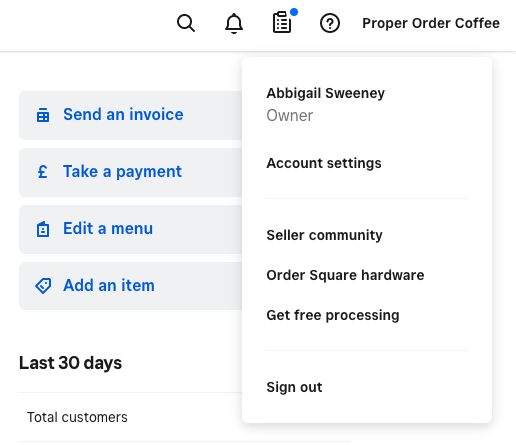Click the Add an item shortcut

(131, 286)
